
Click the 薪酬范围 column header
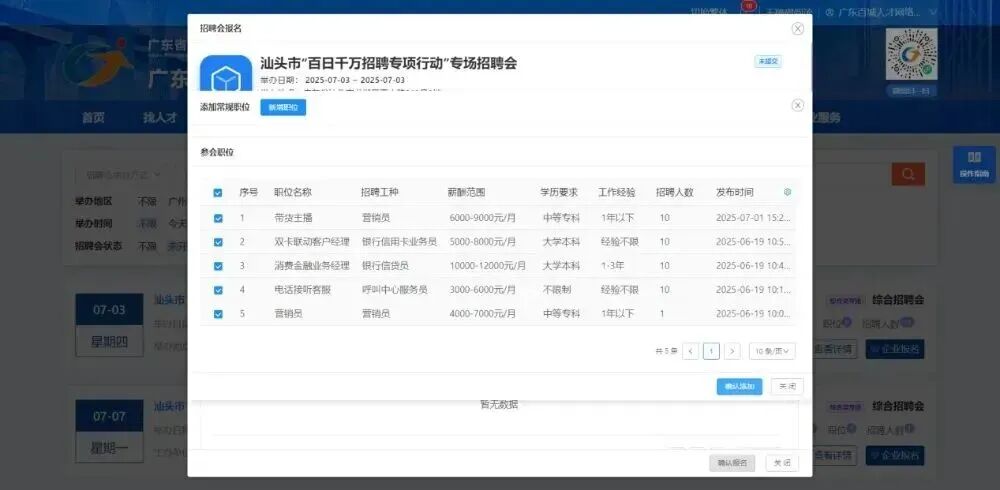pyautogui.click(x=467, y=192)
